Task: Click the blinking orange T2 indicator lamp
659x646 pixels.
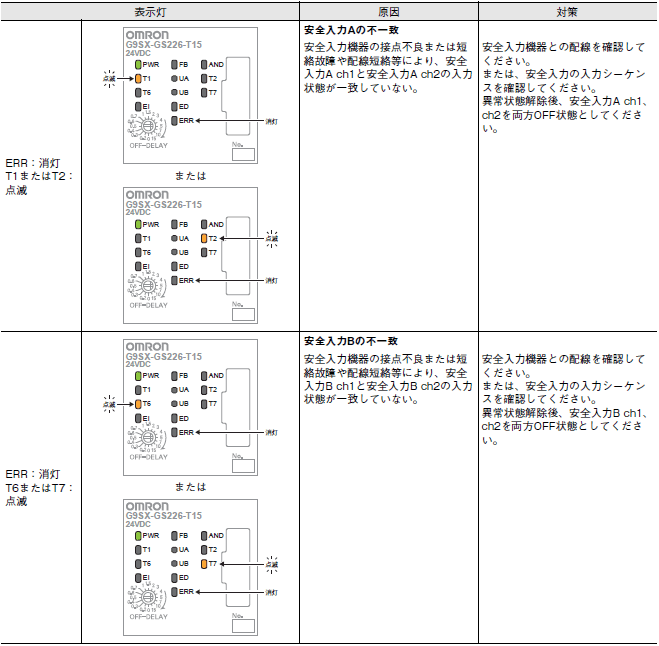Action: point(203,239)
